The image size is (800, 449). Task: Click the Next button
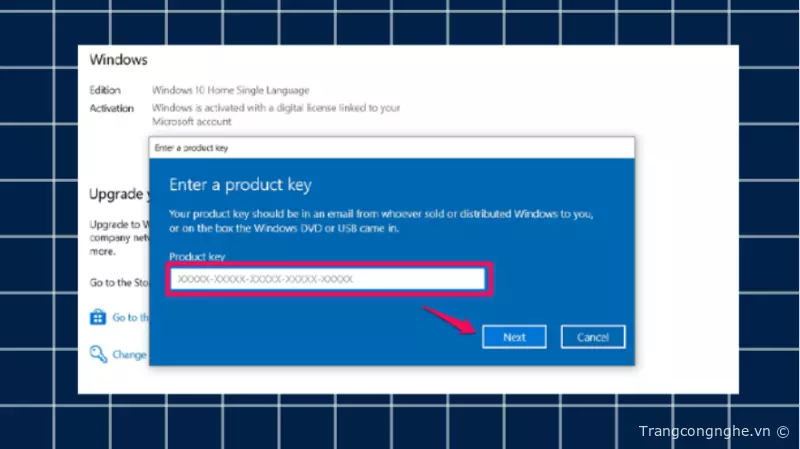514,337
